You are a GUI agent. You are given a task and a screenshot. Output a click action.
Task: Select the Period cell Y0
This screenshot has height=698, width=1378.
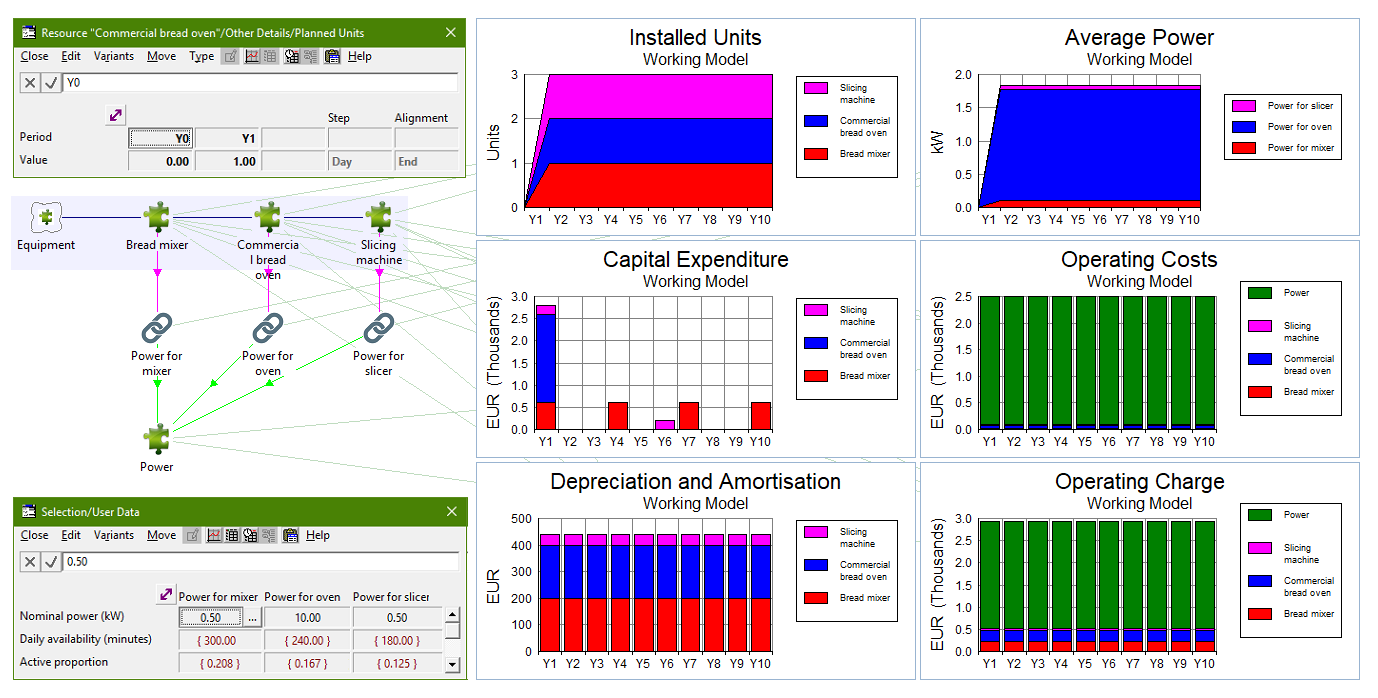pyautogui.click(x=161, y=138)
